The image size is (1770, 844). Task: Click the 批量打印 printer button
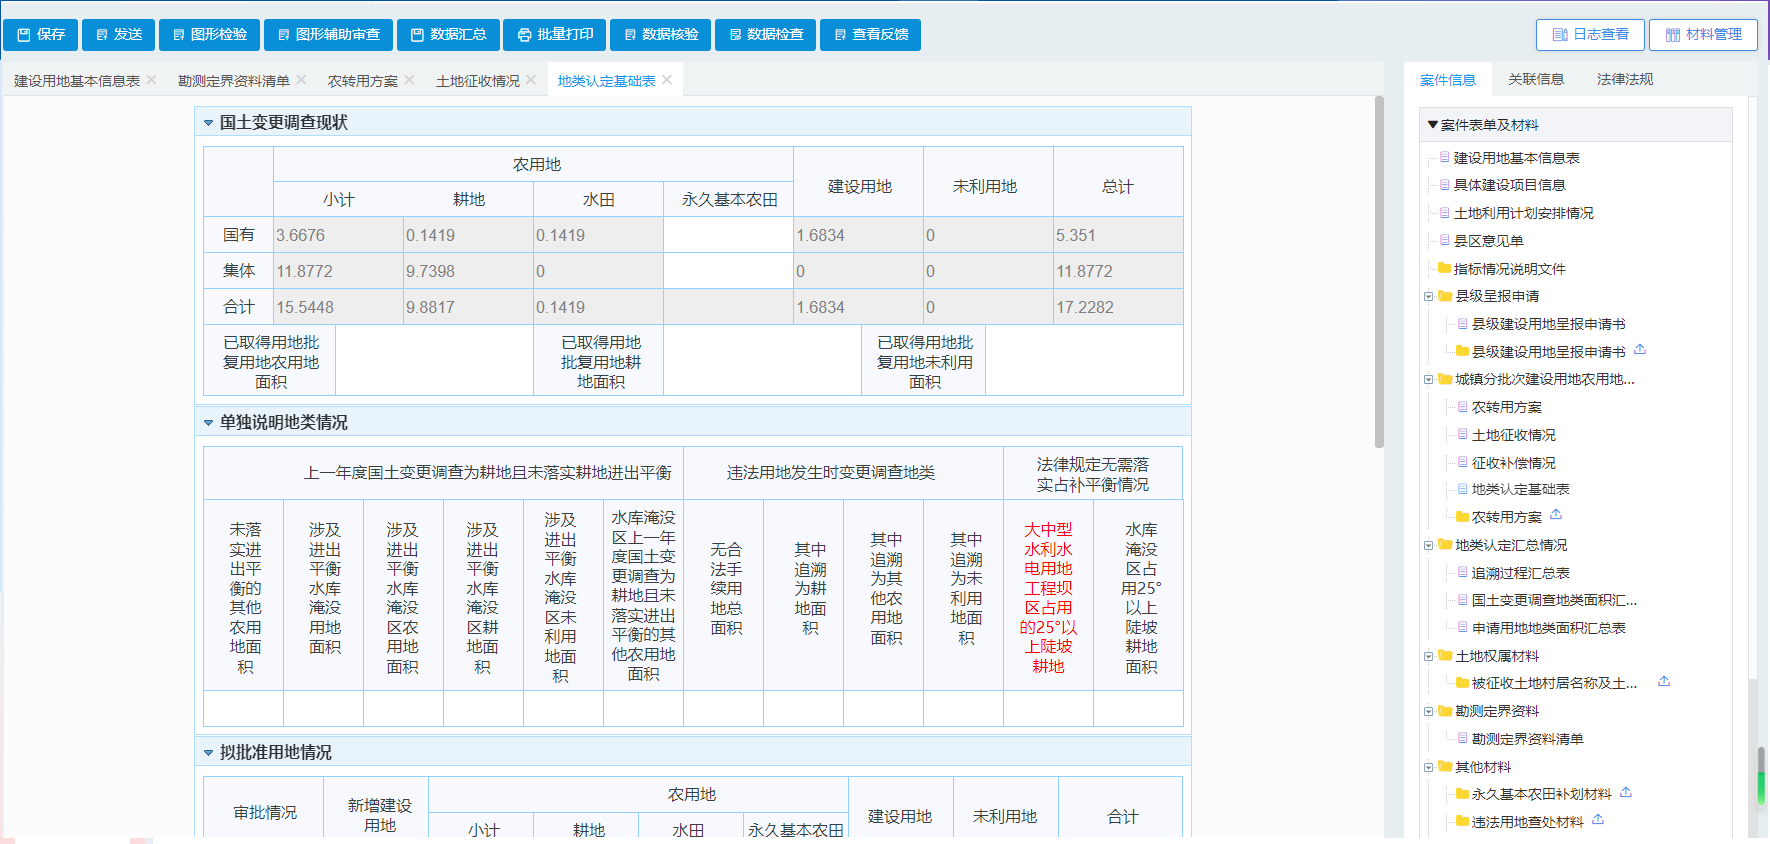(555, 34)
